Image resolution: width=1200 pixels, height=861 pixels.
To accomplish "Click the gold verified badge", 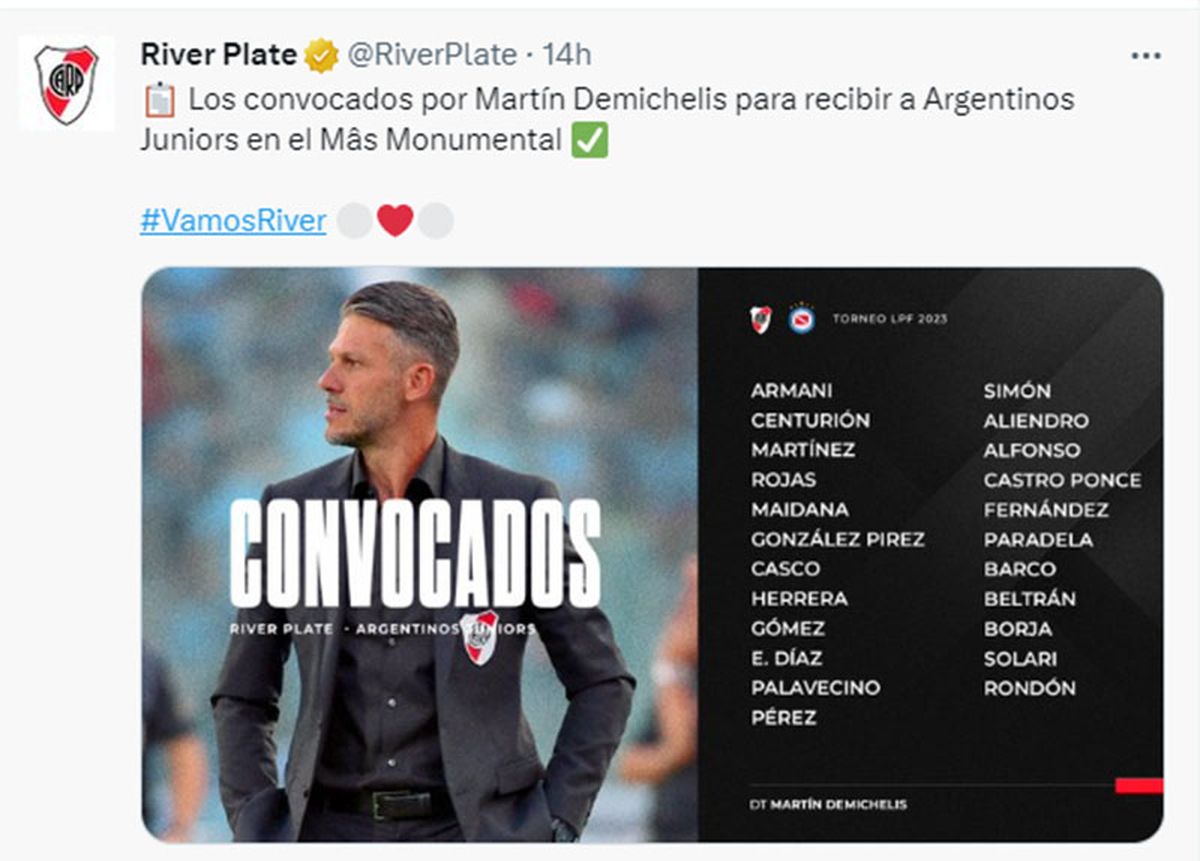I will coord(321,55).
